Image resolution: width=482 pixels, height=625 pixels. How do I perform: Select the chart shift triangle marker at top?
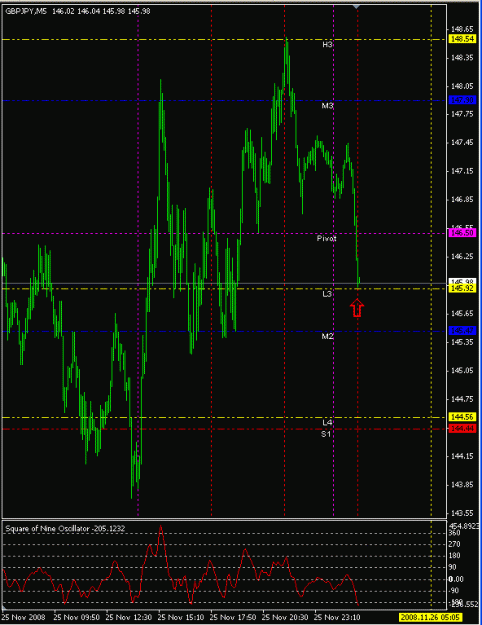[x=356, y=6]
